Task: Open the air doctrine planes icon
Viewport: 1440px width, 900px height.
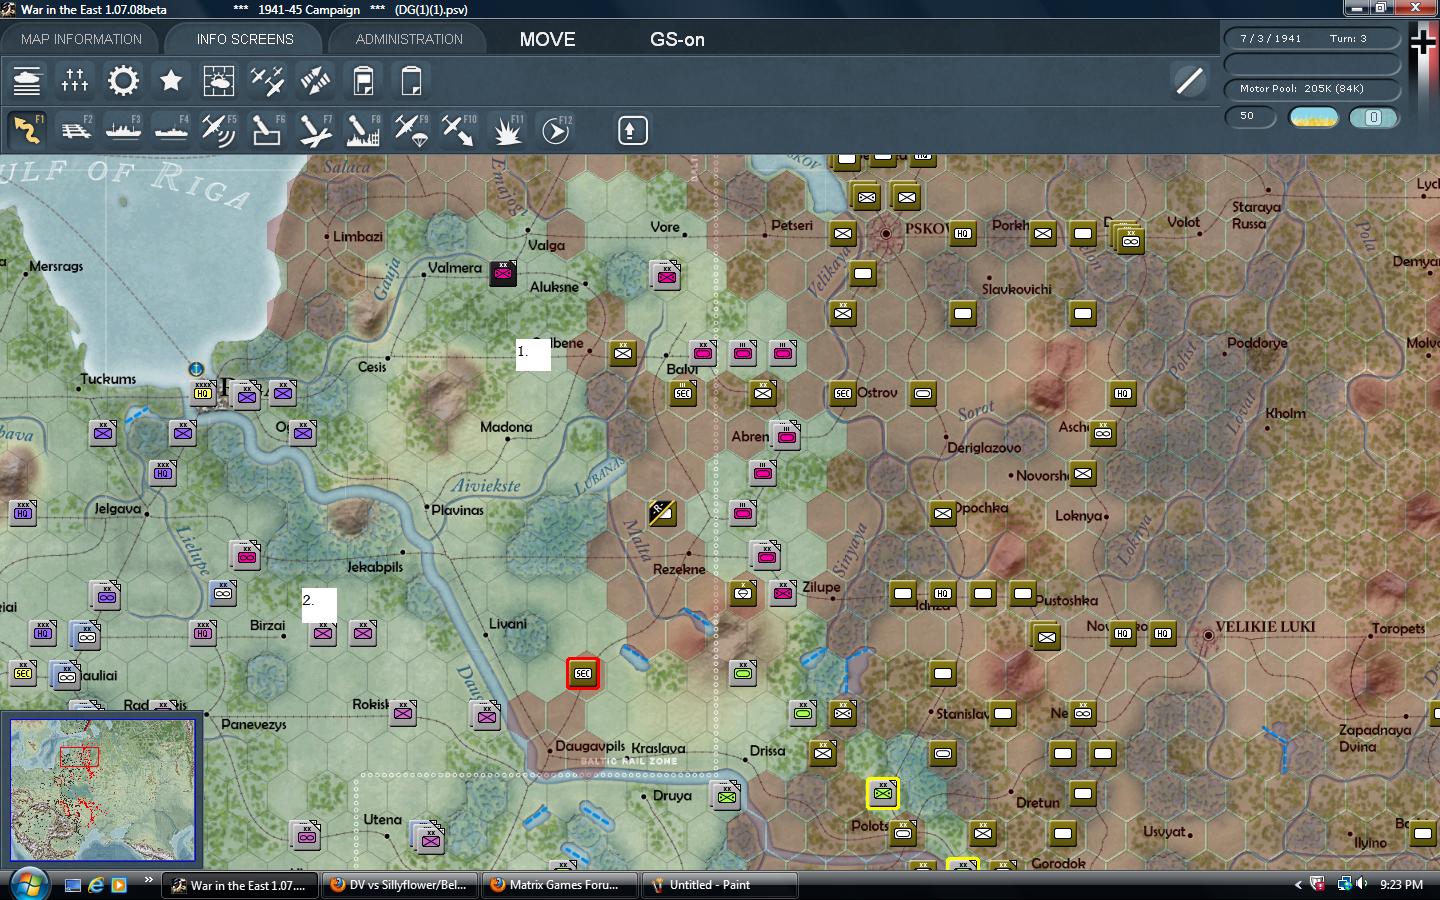Action: click(267, 81)
